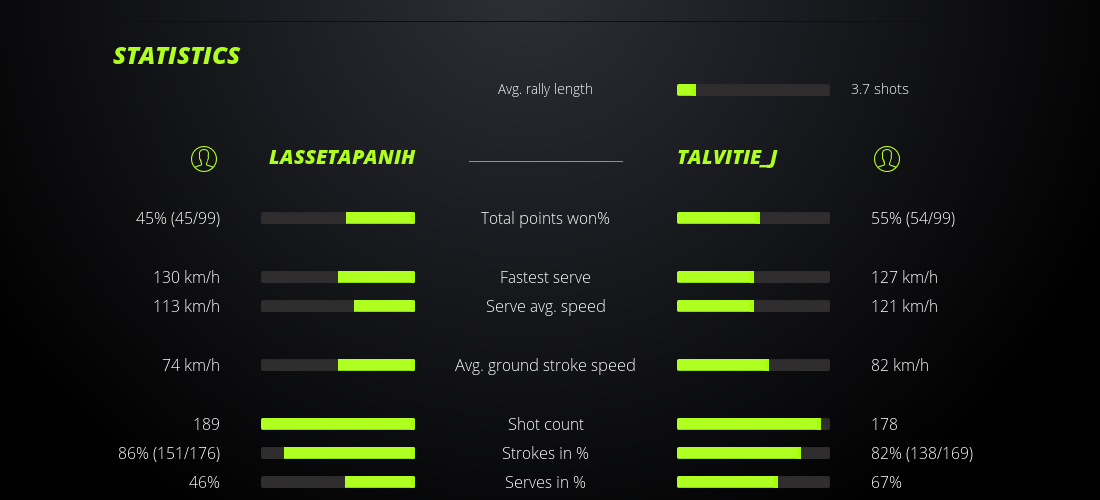This screenshot has height=500, width=1100.
Task: Click TALVITIE_J's Total points won bar
Action: pyautogui.click(x=753, y=218)
